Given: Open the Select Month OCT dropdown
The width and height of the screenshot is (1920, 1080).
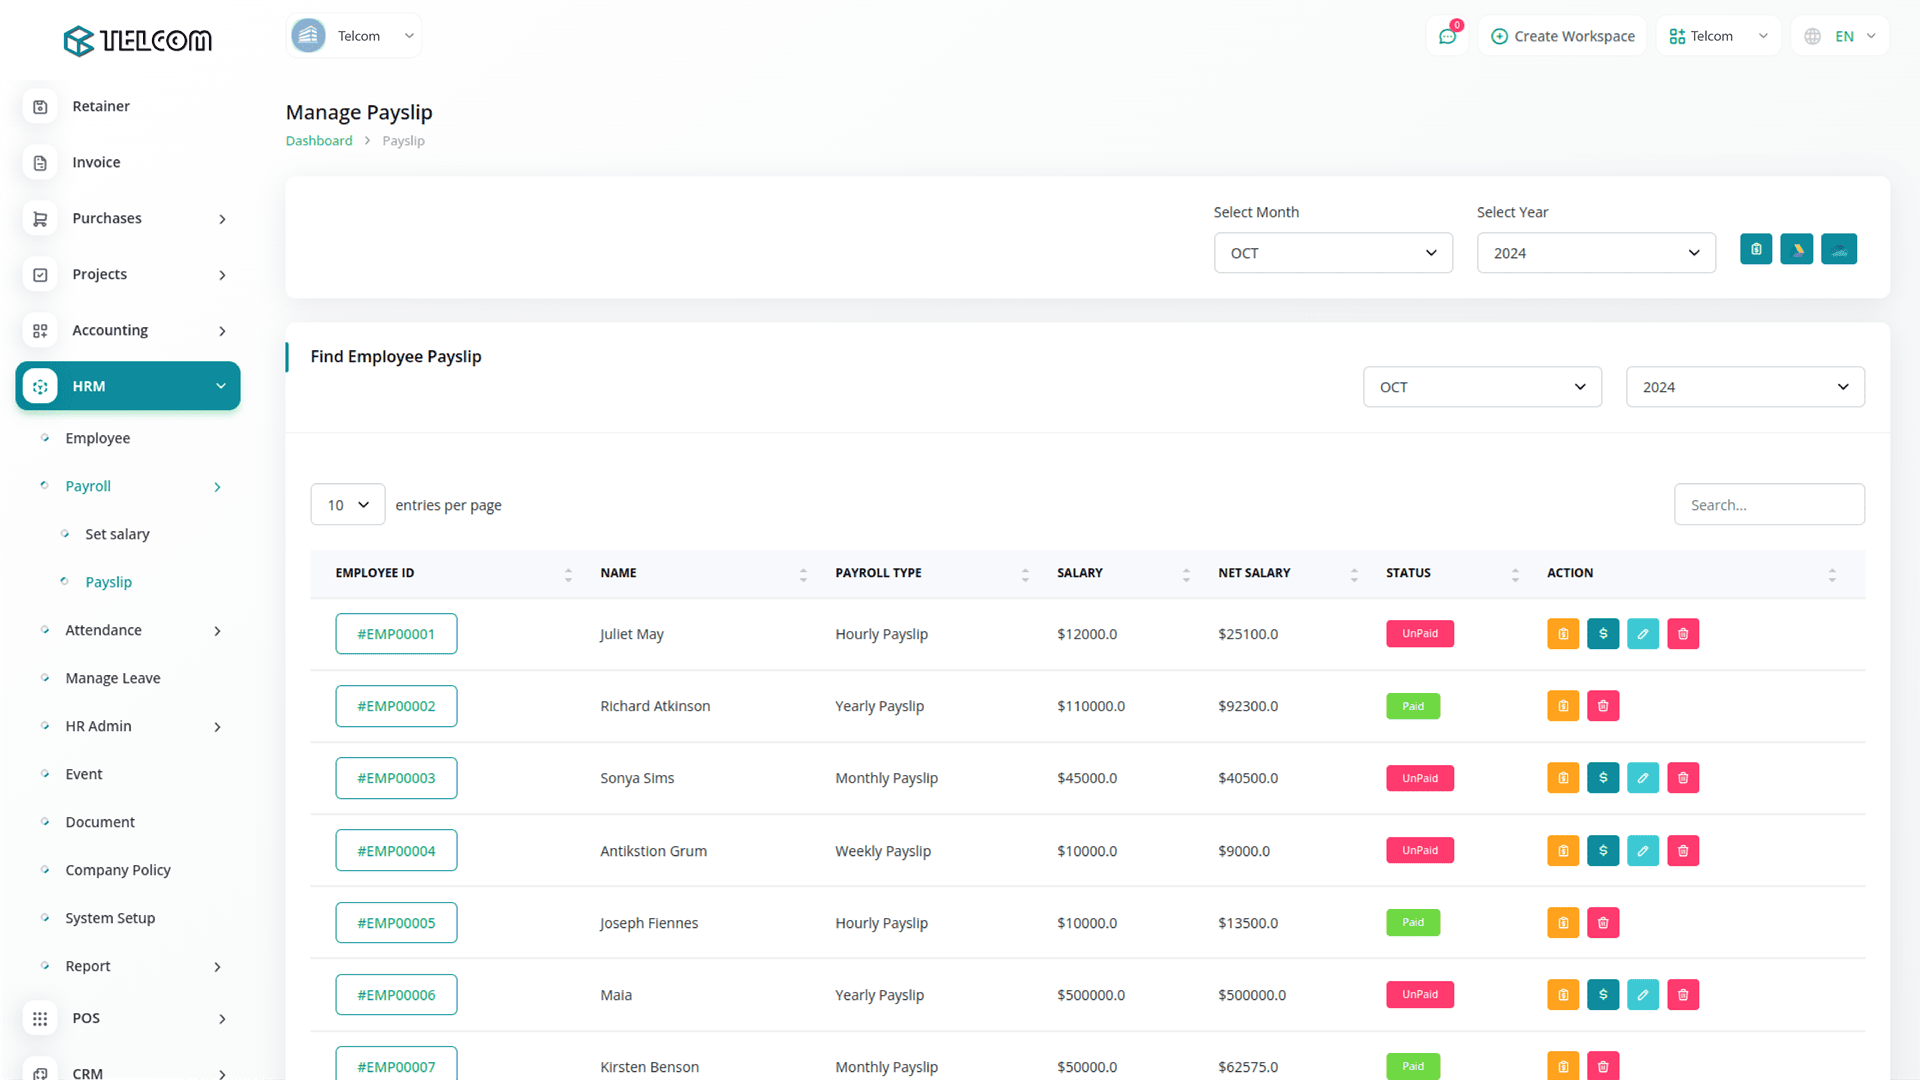Looking at the screenshot, I should [1333, 253].
